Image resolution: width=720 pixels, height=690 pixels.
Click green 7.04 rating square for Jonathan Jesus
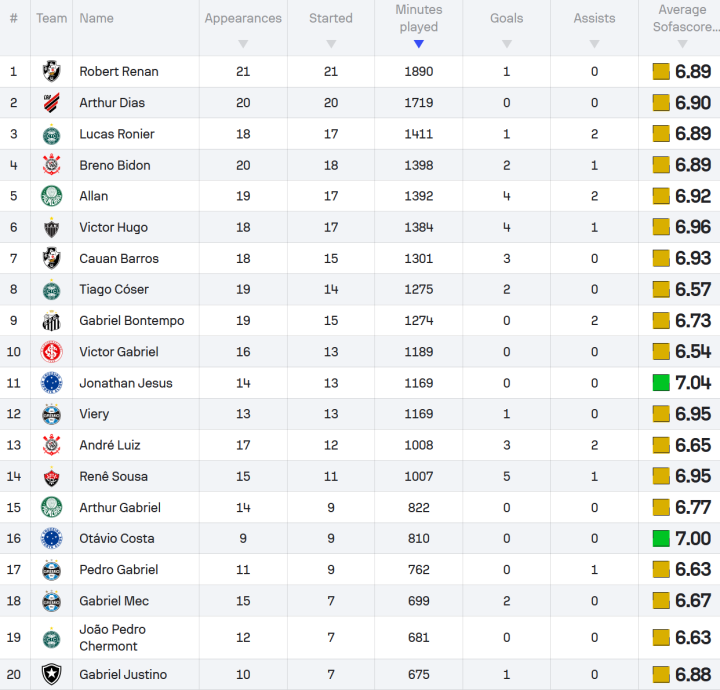pyautogui.click(x=661, y=383)
